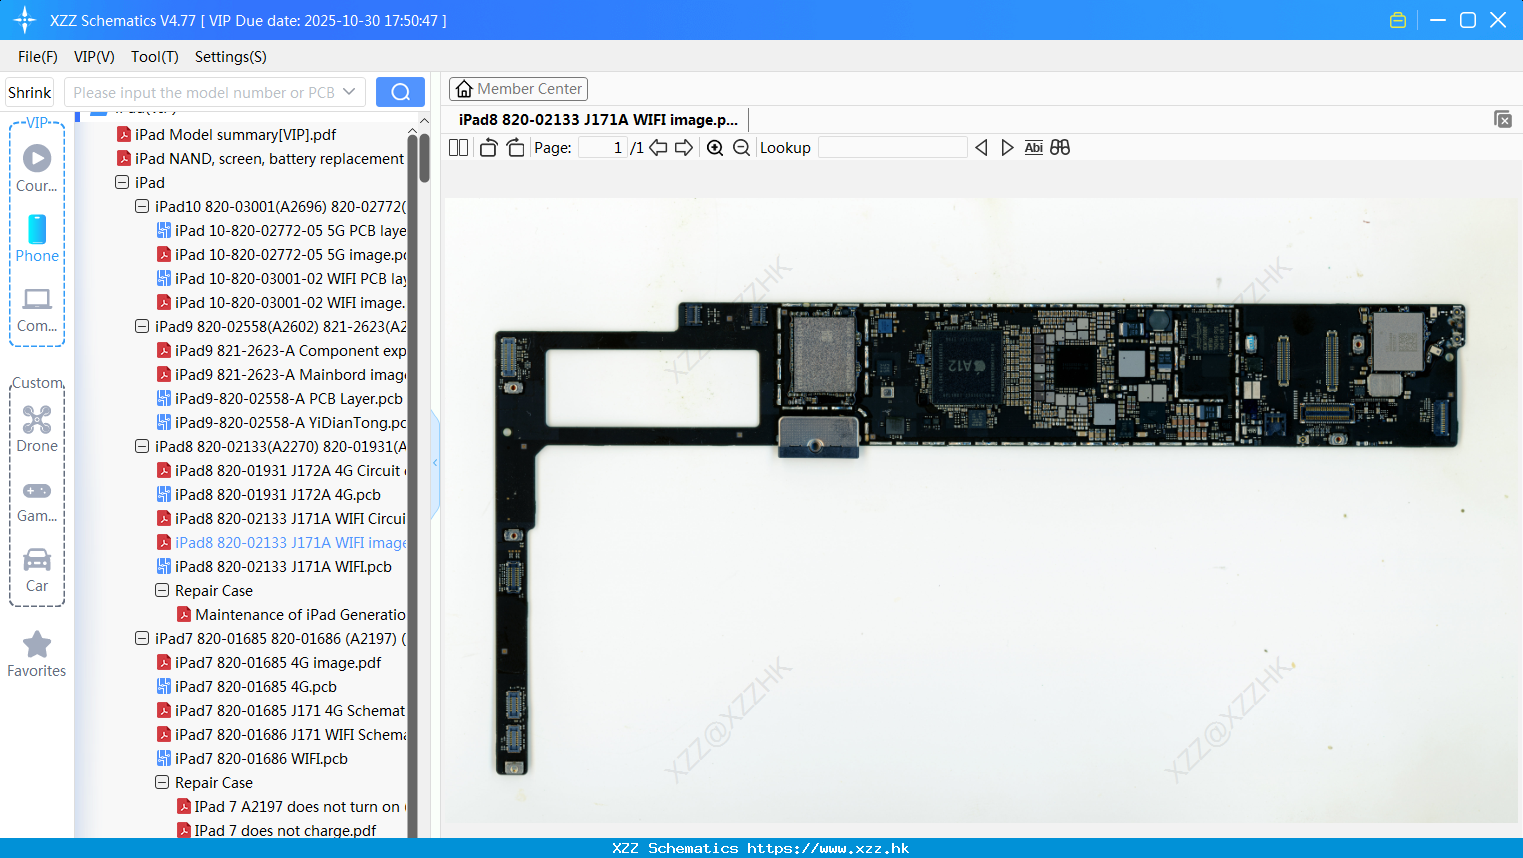This screenshot has height=858, width=1523.
Task: Open iPad 10-820-02772-05 5G PCB layer file
Action: click(x=281, y=230)
